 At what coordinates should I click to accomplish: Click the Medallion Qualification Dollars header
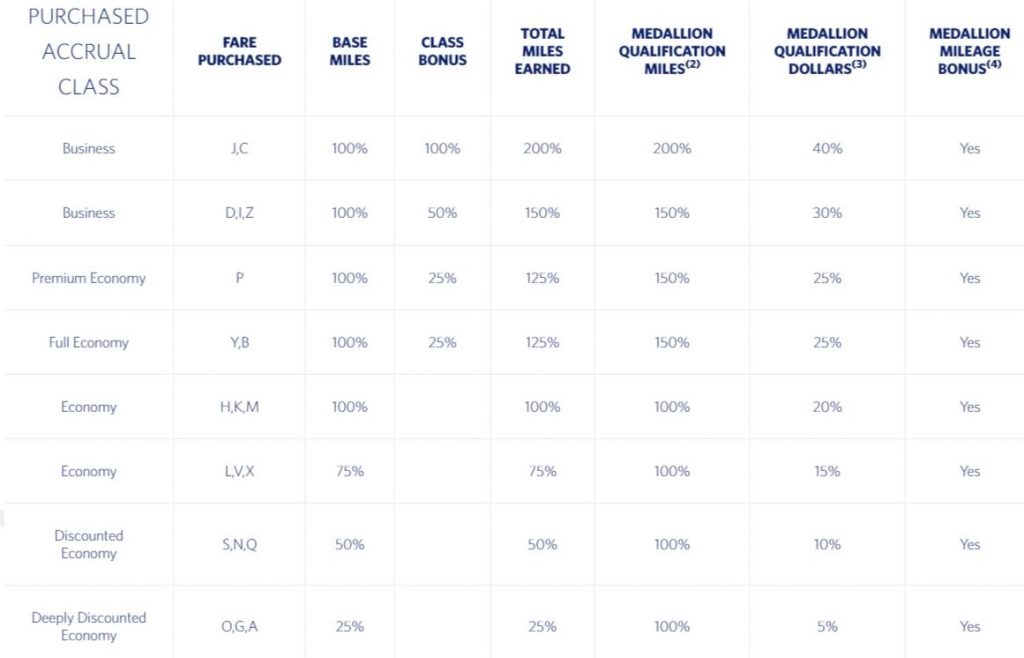(x=827, y=51)
